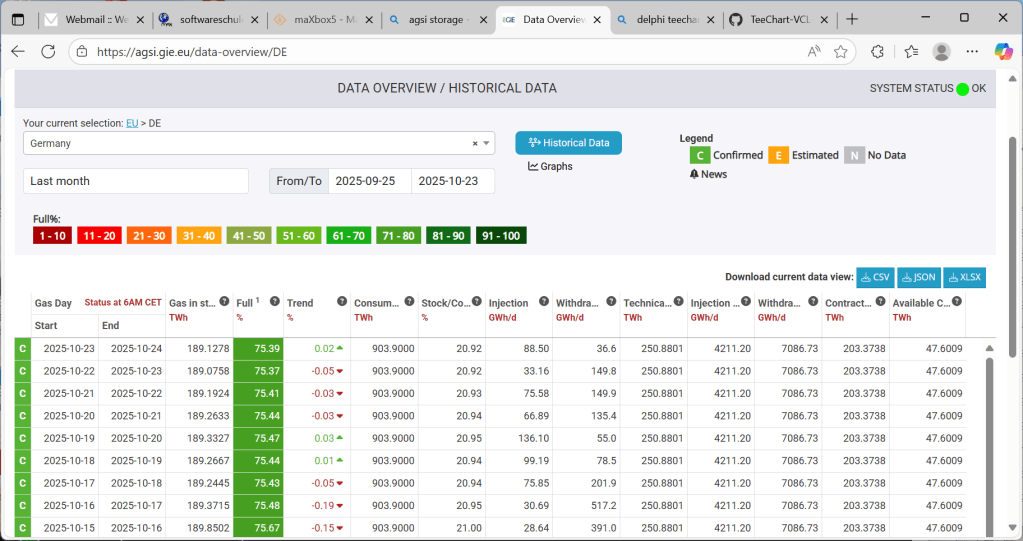This screenshot has height=541, width=1023.
Task: Clear Germany selection with x
Action: pos(475,144)
